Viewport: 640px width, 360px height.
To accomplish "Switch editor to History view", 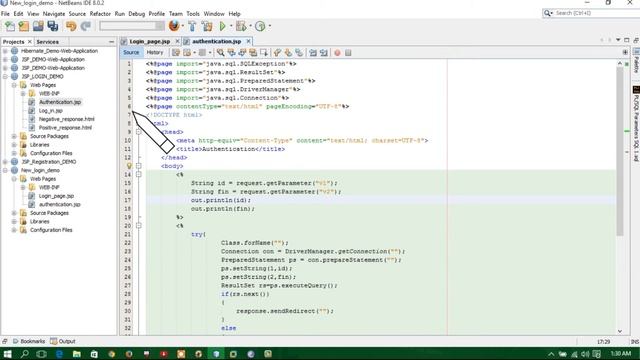I will 155,53.
